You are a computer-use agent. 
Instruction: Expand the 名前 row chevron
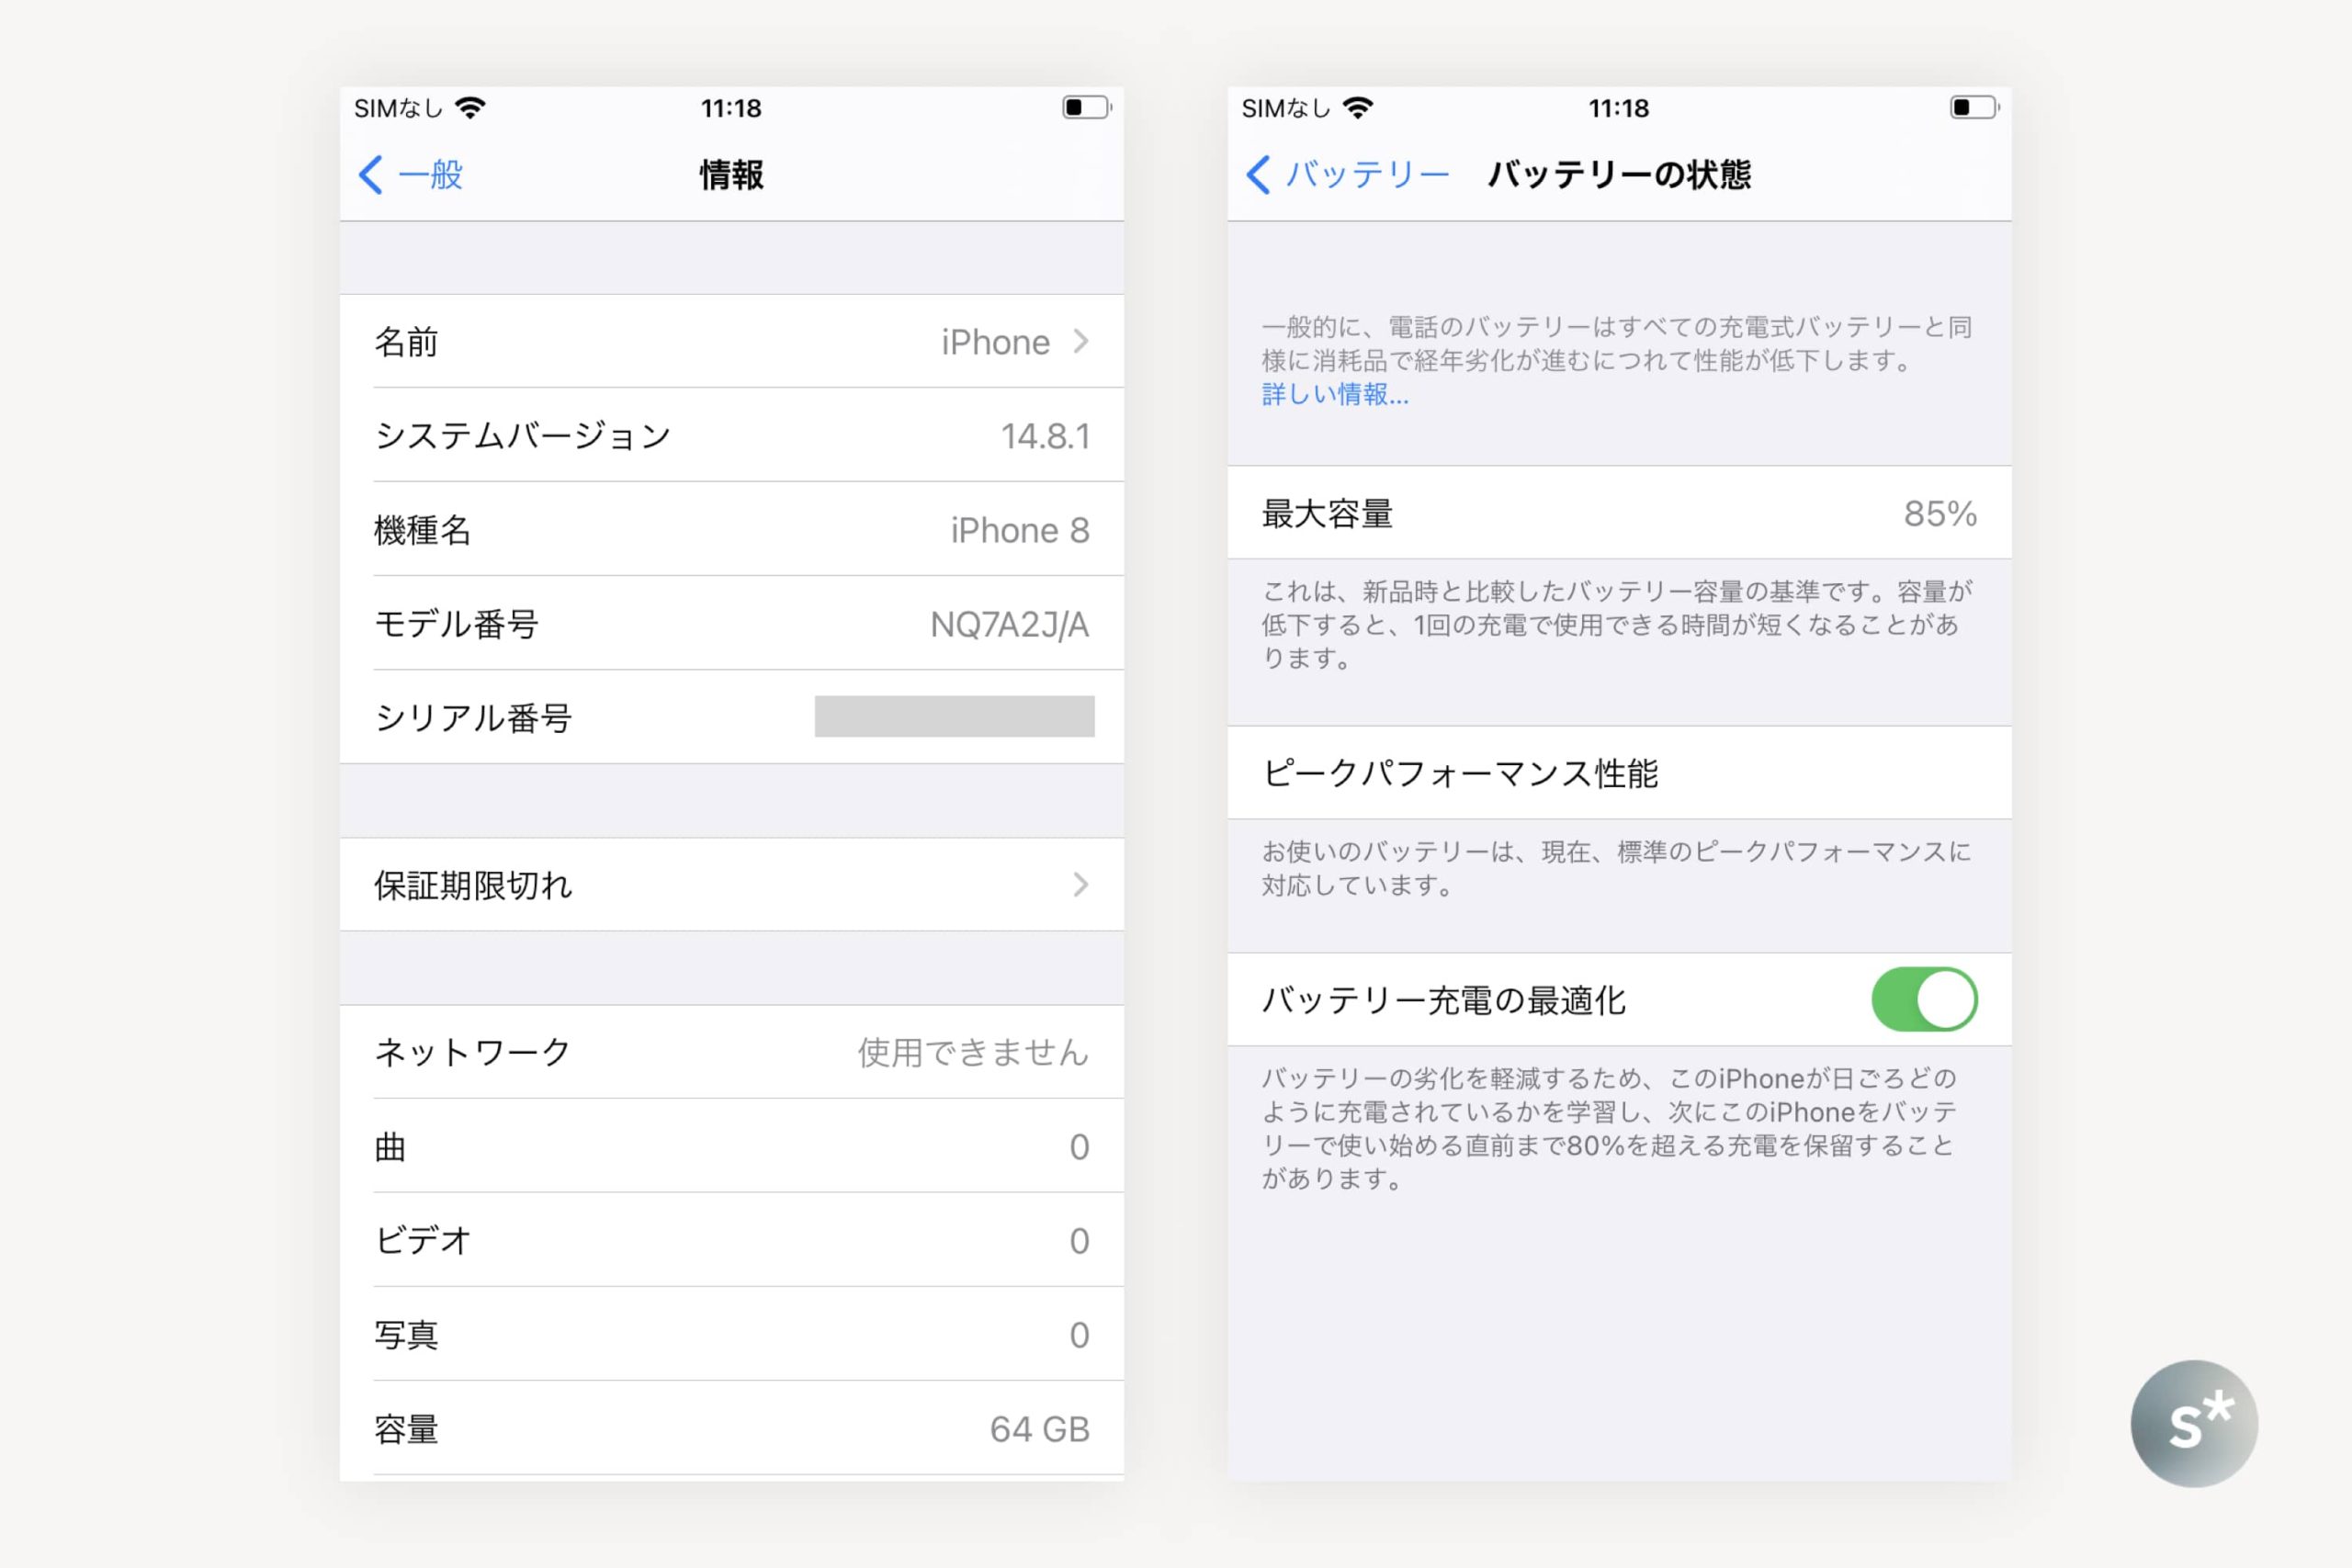coord(1081,342)
